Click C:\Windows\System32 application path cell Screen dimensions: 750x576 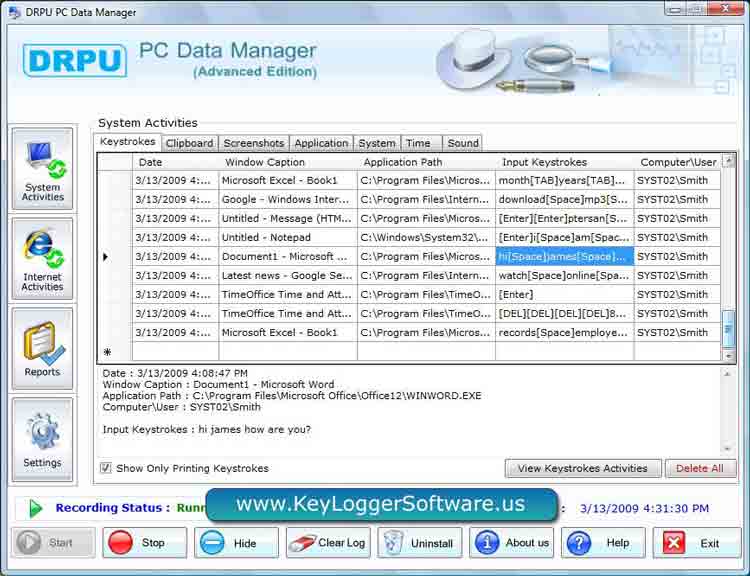click(x=426, y=237)
